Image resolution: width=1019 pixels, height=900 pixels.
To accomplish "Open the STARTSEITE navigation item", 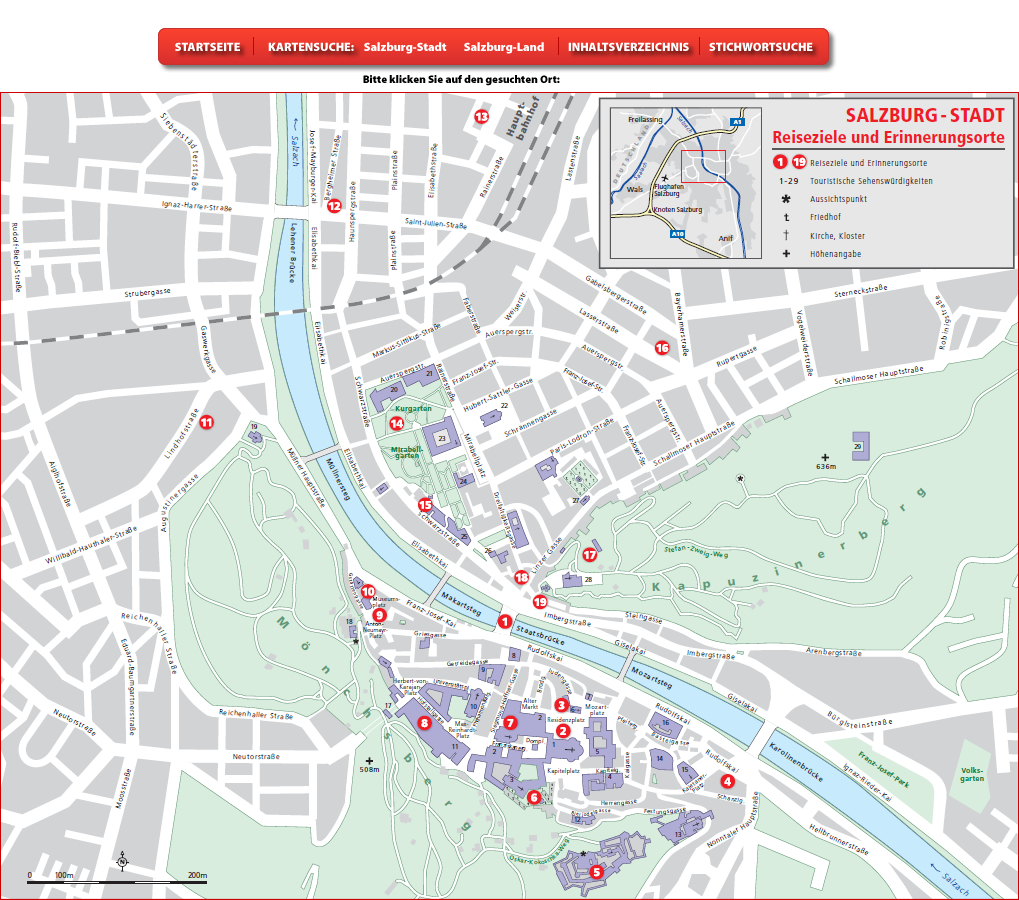I will 207,47.
